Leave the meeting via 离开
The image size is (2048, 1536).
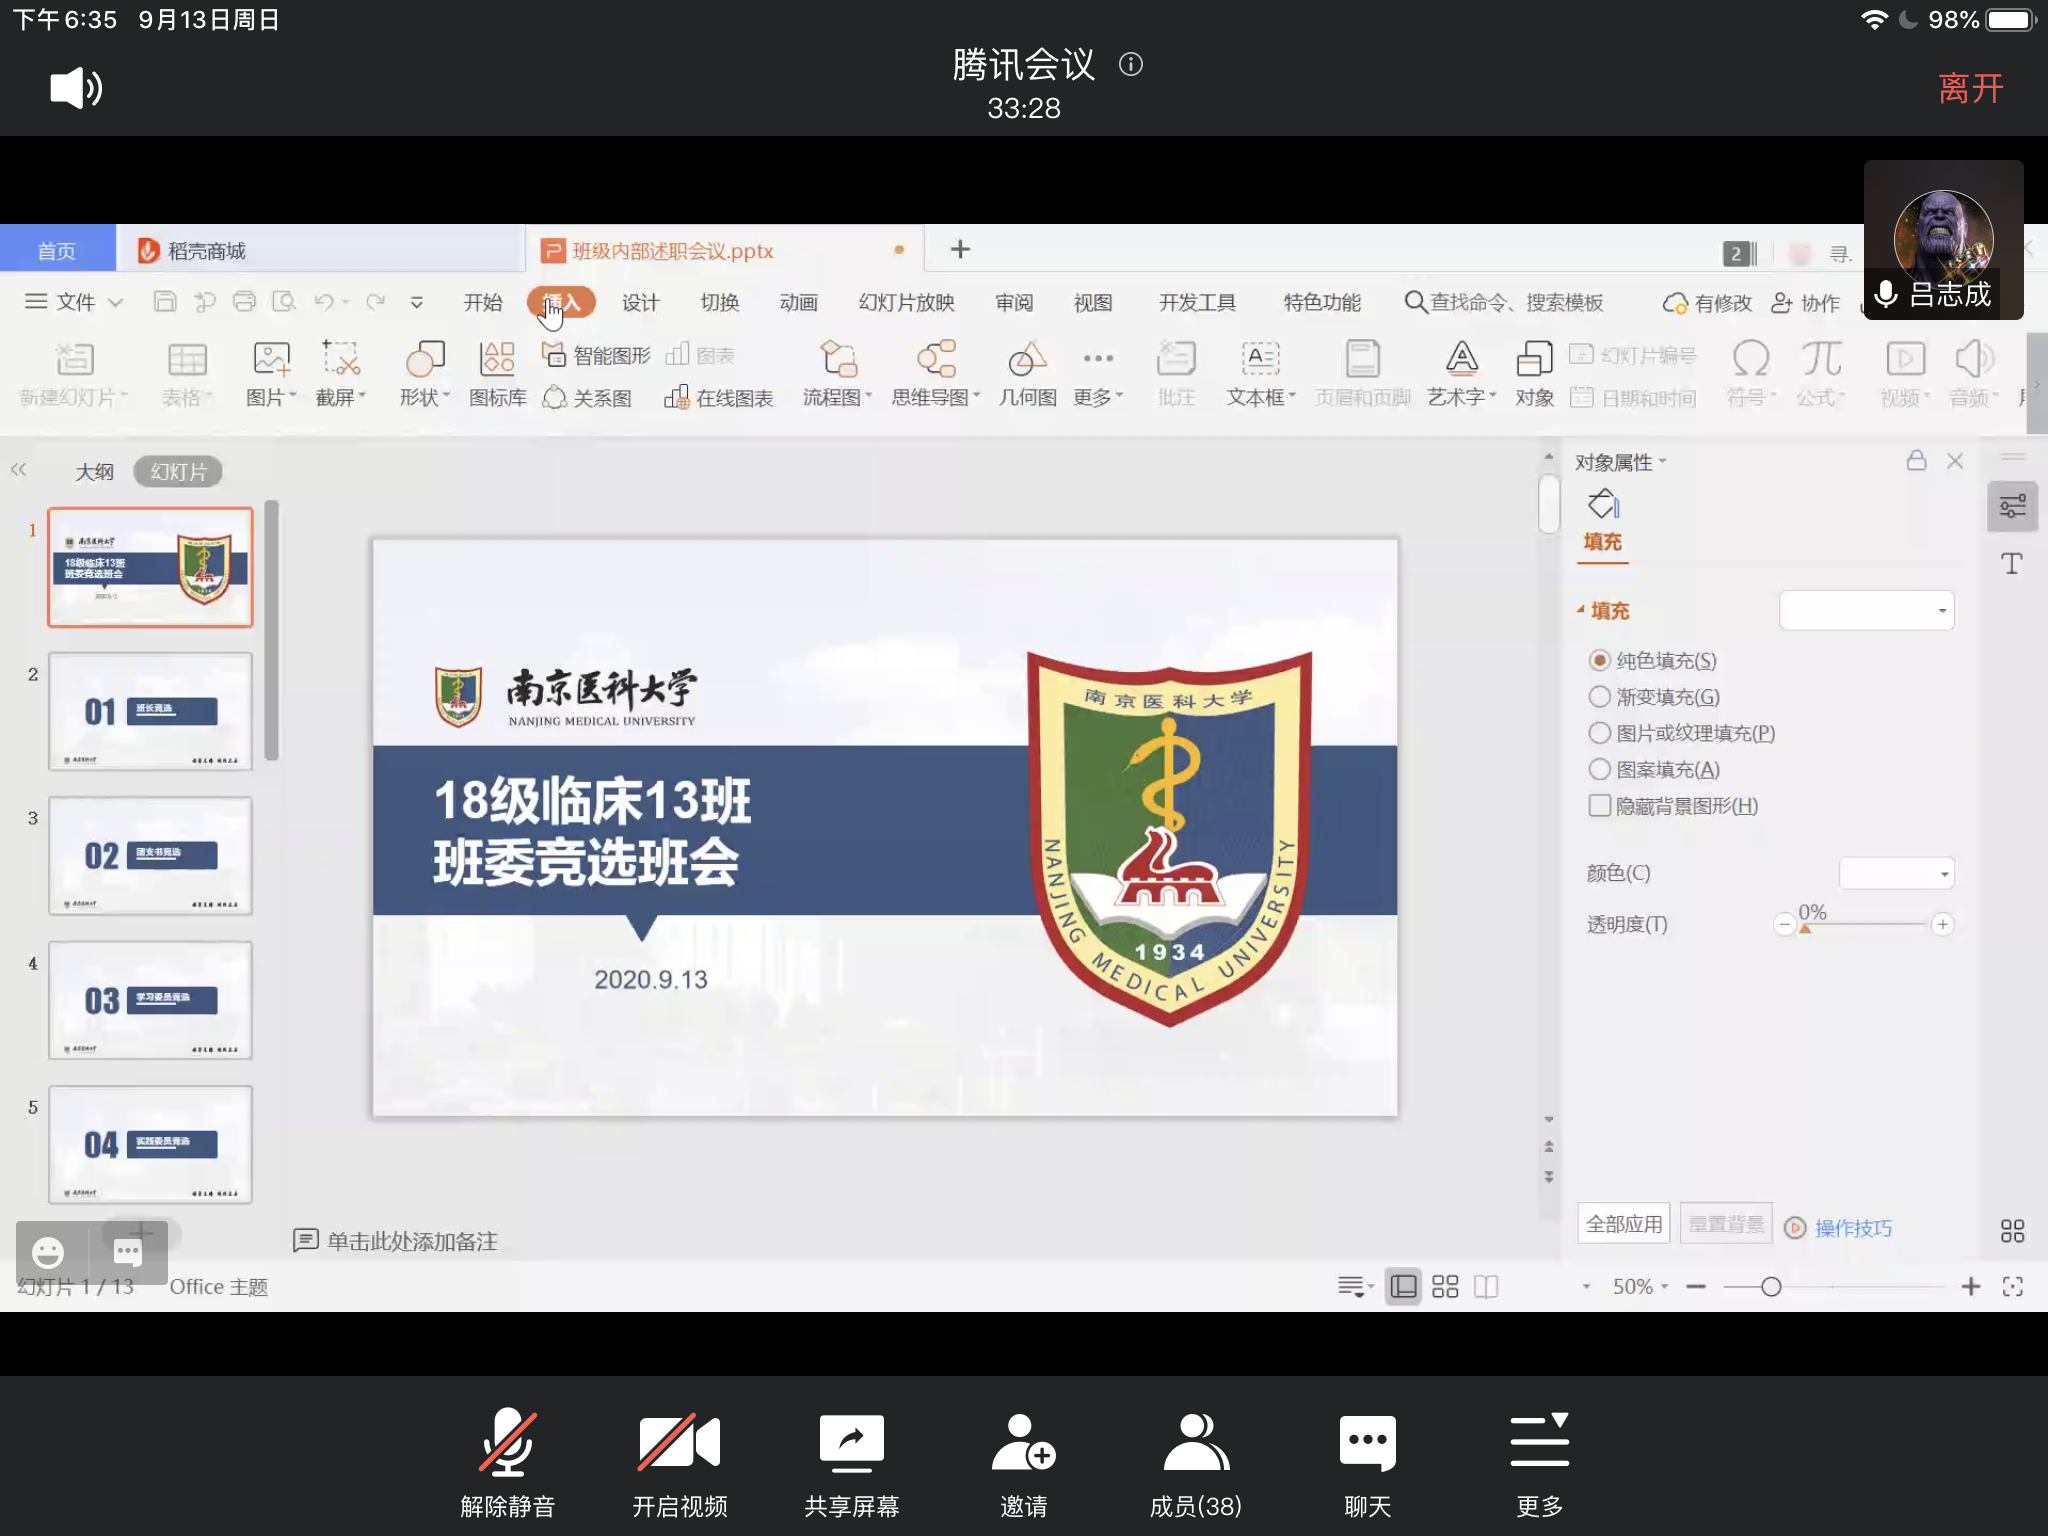tap(1970, 88)
